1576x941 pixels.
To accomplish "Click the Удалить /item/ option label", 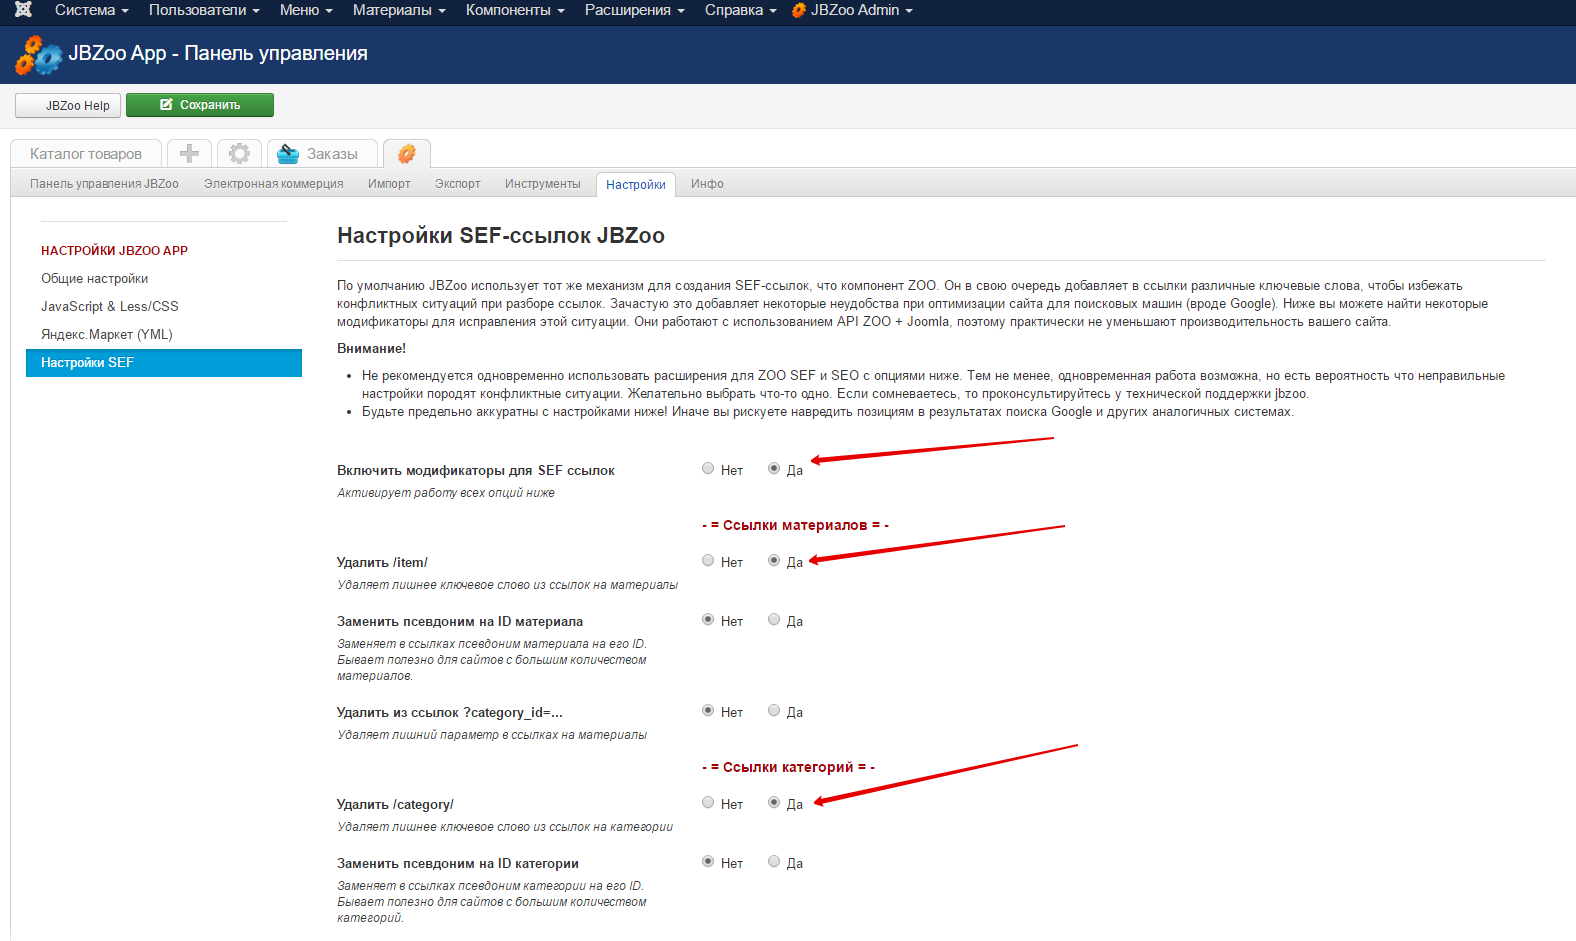I will [x=382, y=563].
